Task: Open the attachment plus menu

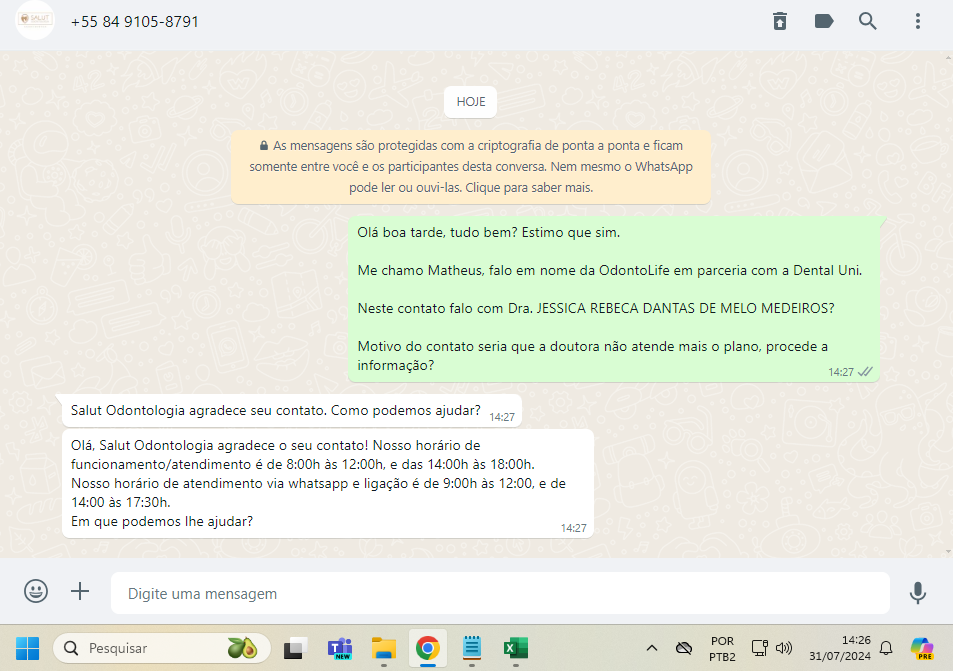Action: (80, 591)
